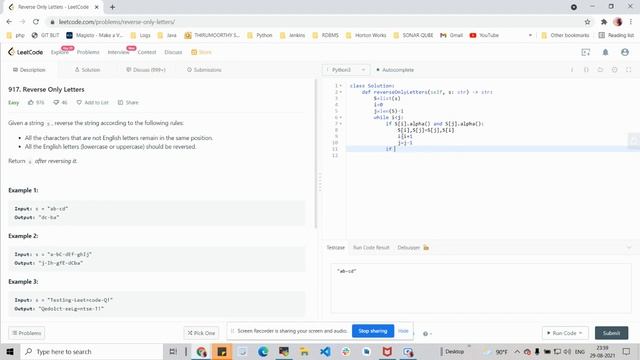Switch to the Submissions tab
640x360 pixels.
tap(204, 70)
